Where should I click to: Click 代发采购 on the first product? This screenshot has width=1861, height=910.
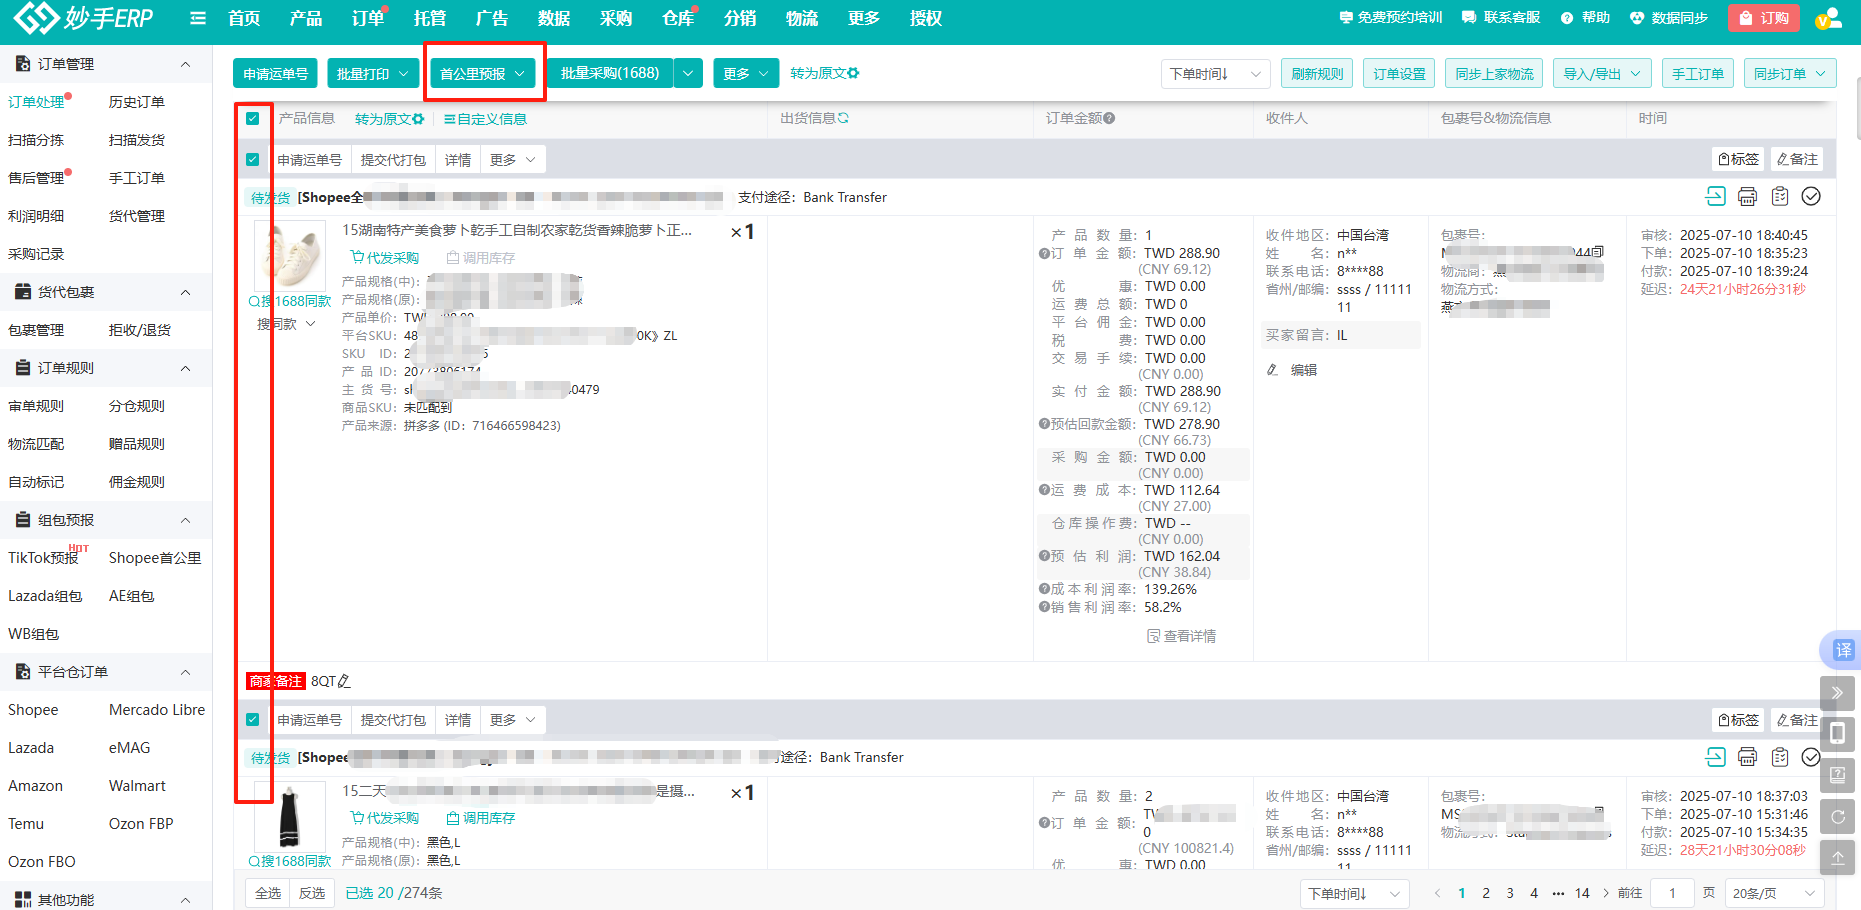tap(384, 257)
